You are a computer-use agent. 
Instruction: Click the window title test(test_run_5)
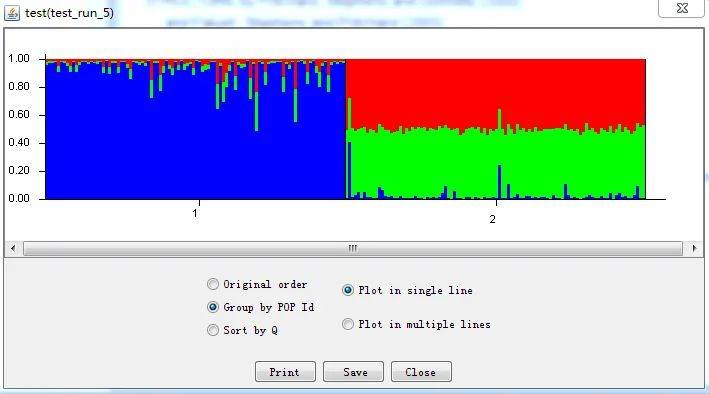coord(69,13)
